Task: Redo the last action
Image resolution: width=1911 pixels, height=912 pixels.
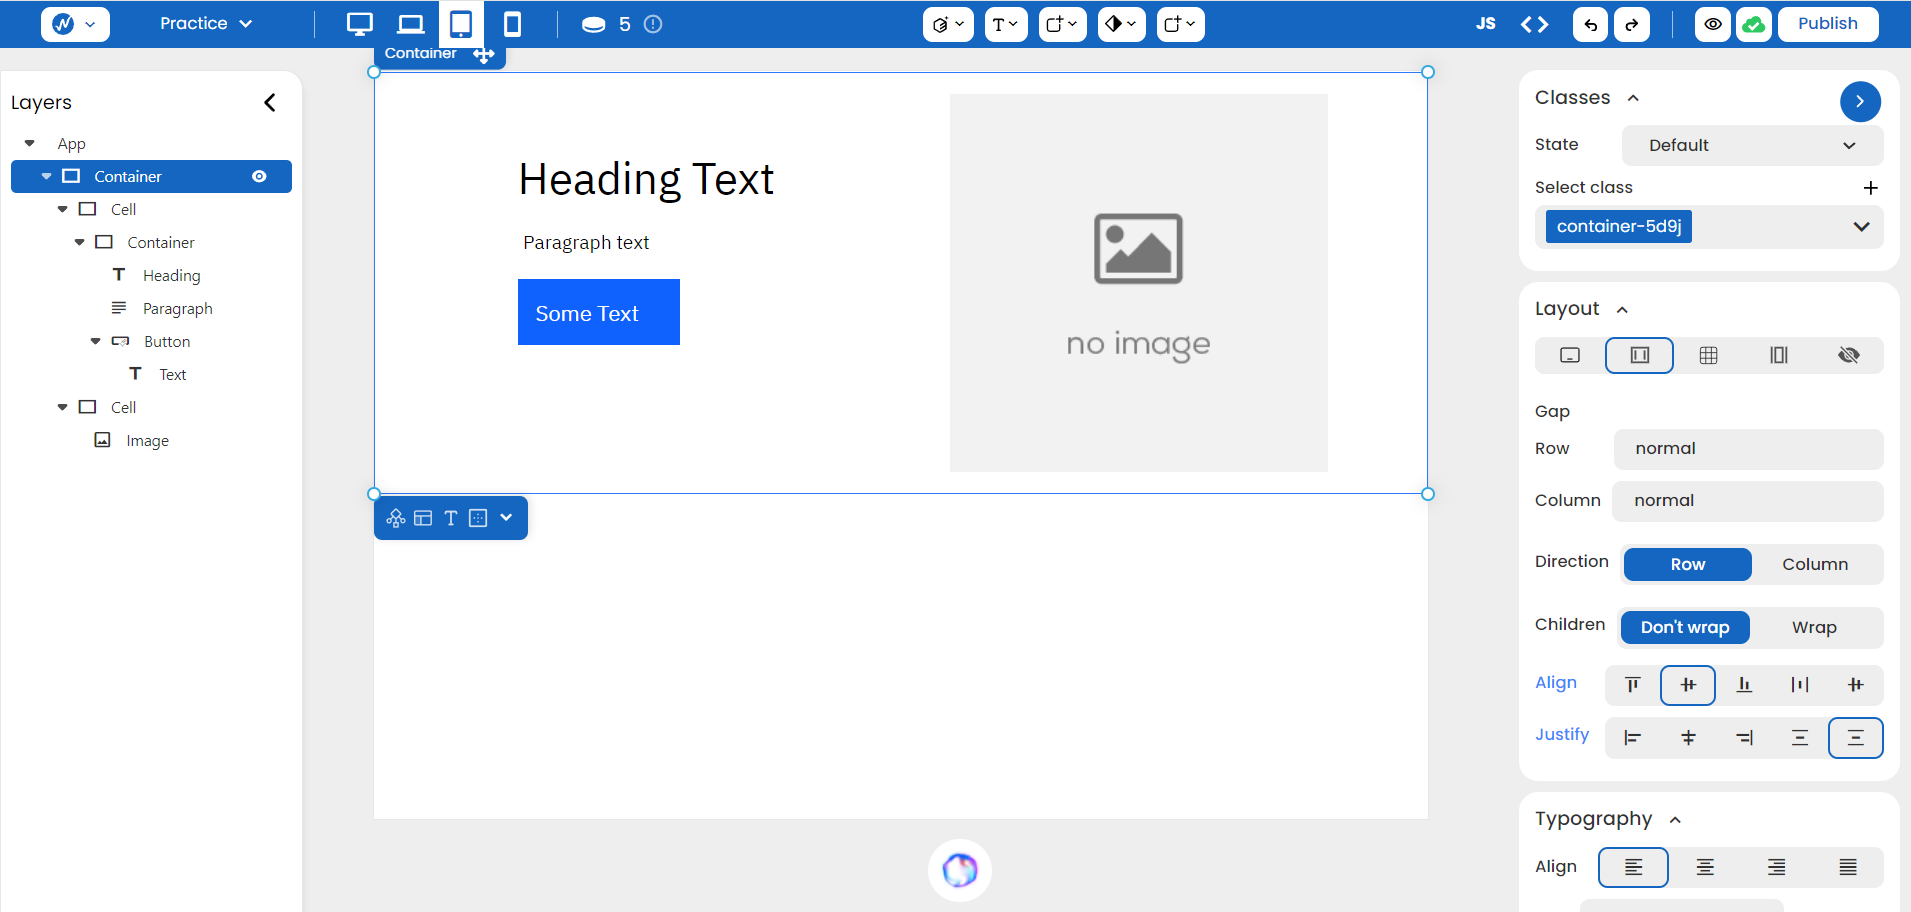Action: coord(1632,24)
